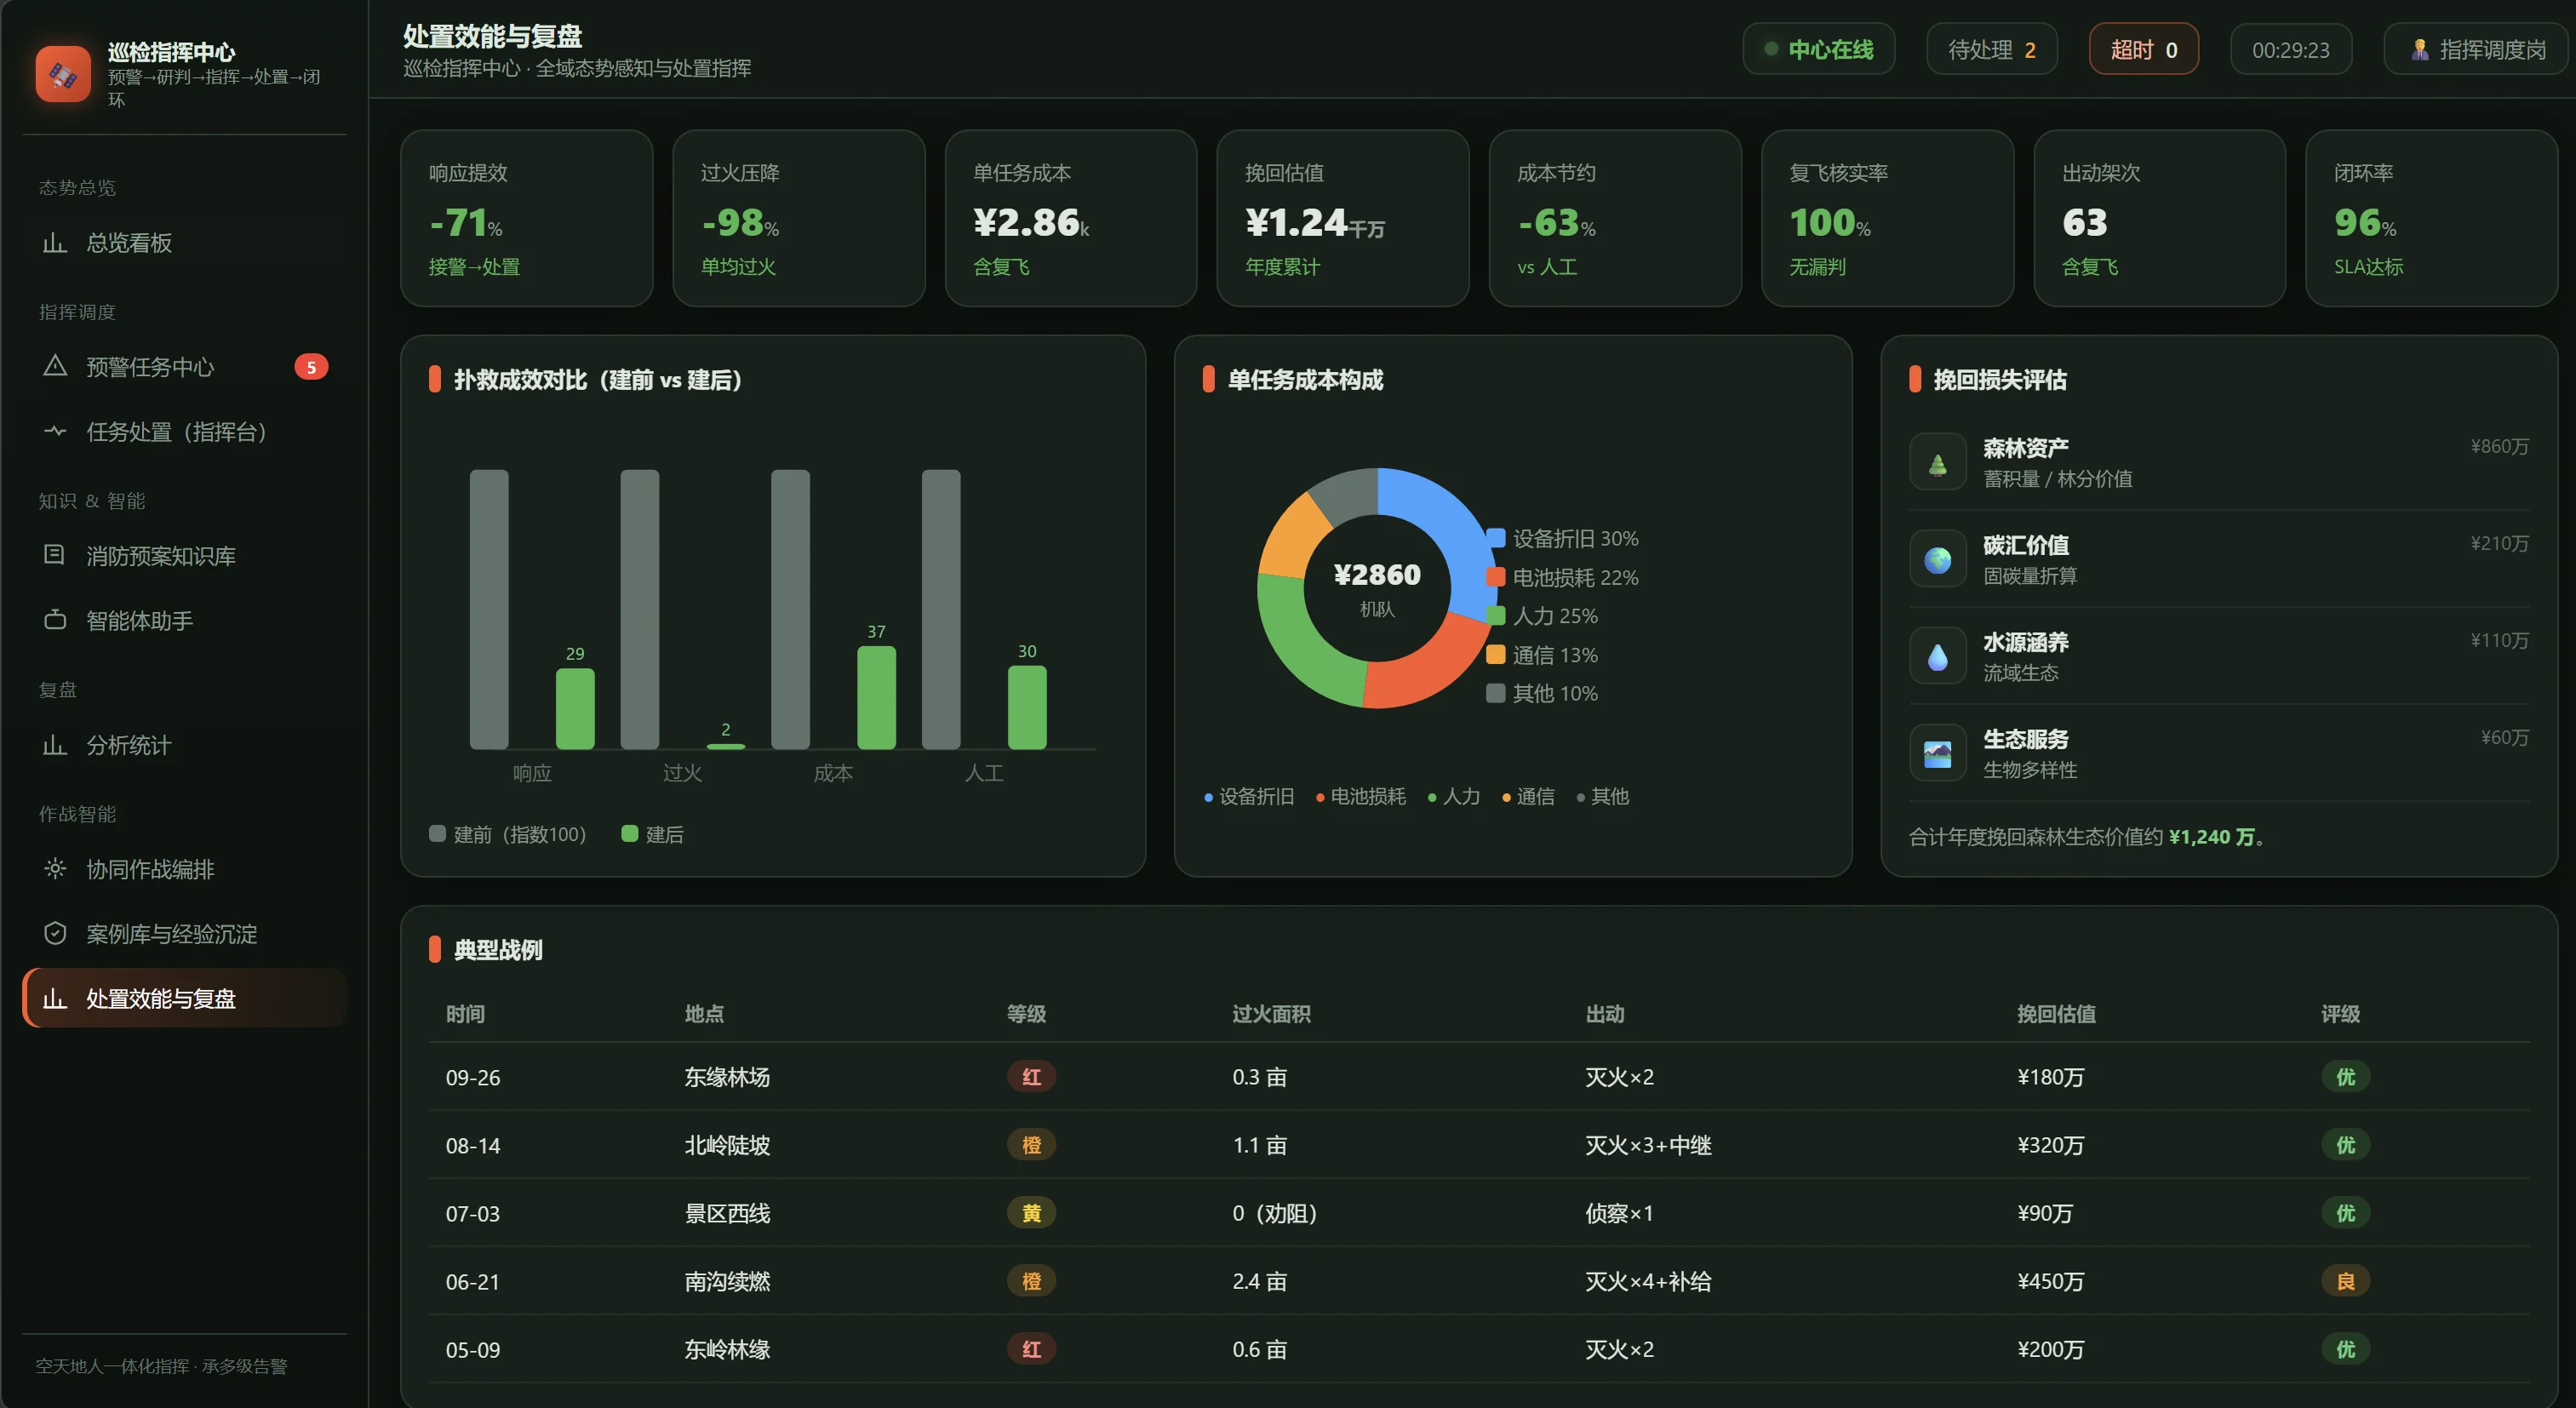Click the chart icon beside 分析统计
Screen dimensions: 2576x1408
[55, 745]
